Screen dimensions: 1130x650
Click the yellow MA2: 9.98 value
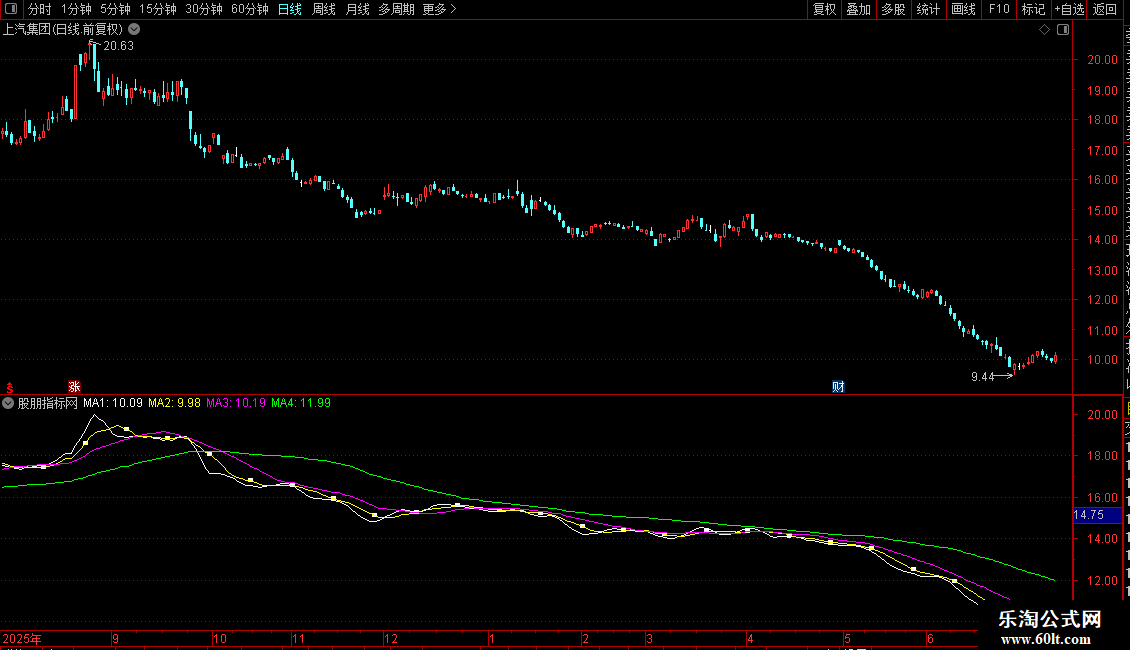click(174, 404)
